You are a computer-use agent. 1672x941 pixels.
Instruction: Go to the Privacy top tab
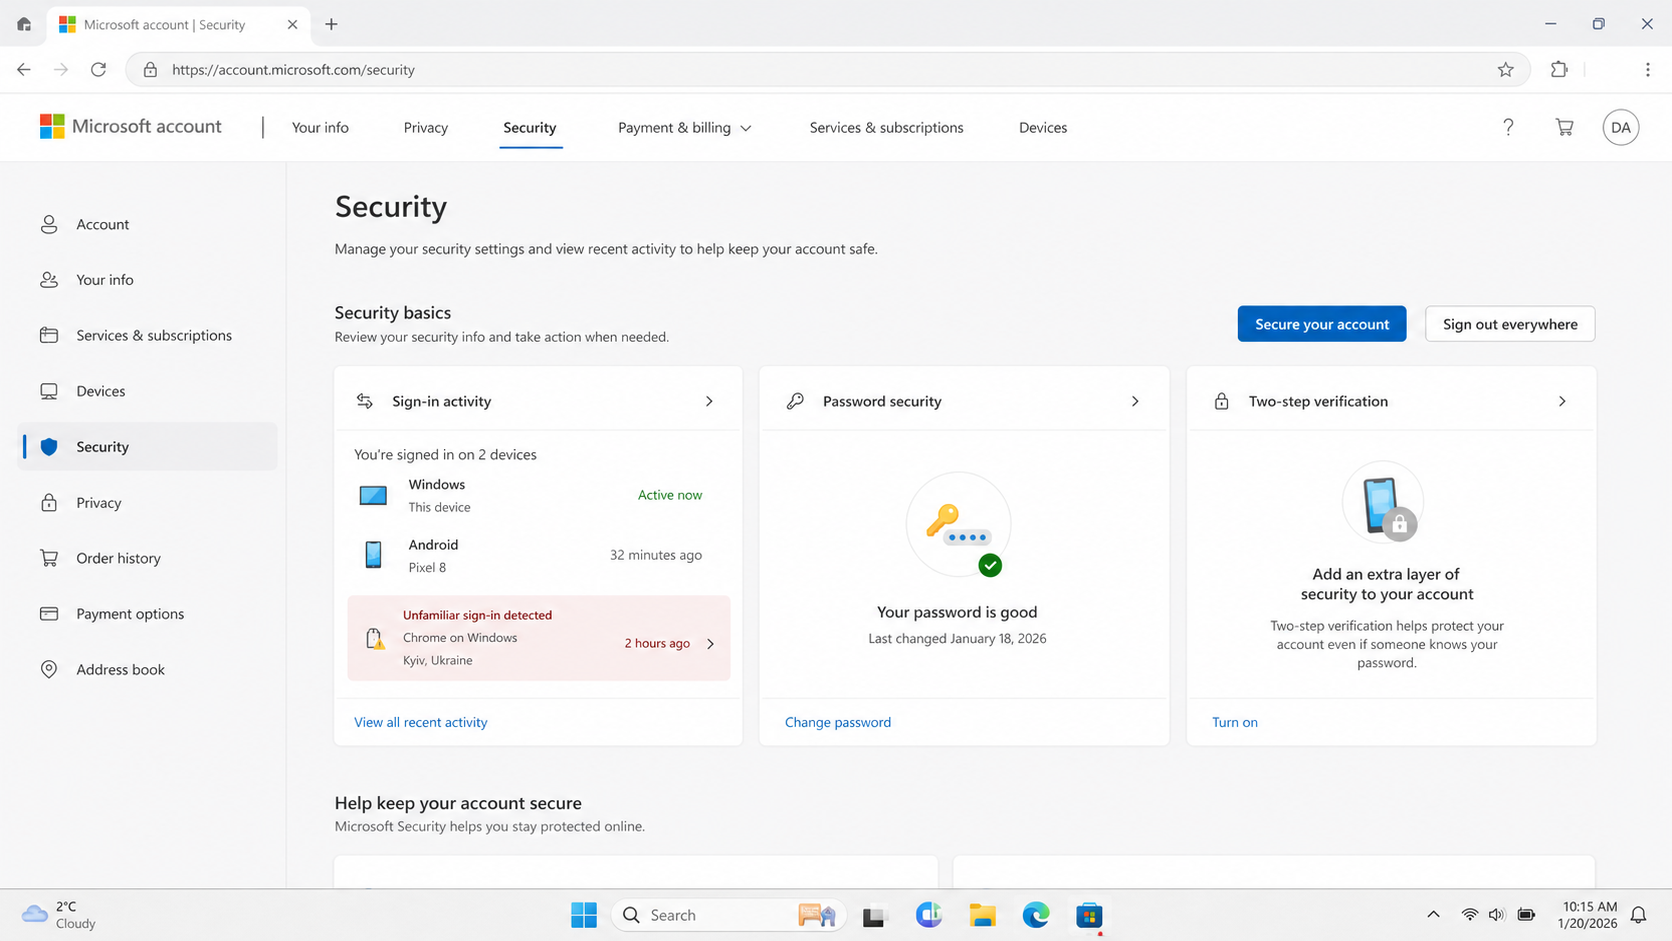tap(426, 128)
